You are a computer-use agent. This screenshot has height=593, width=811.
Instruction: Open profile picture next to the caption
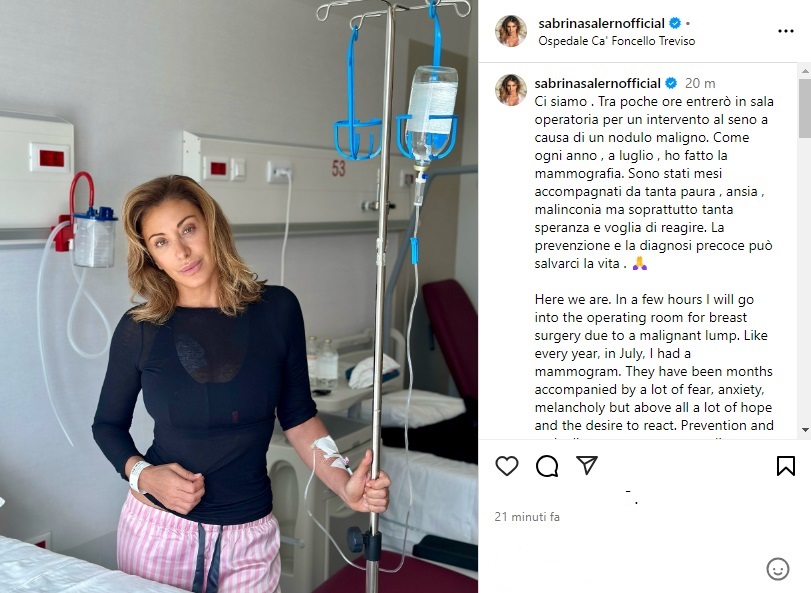pyautogui.click(x=511, y=90)
